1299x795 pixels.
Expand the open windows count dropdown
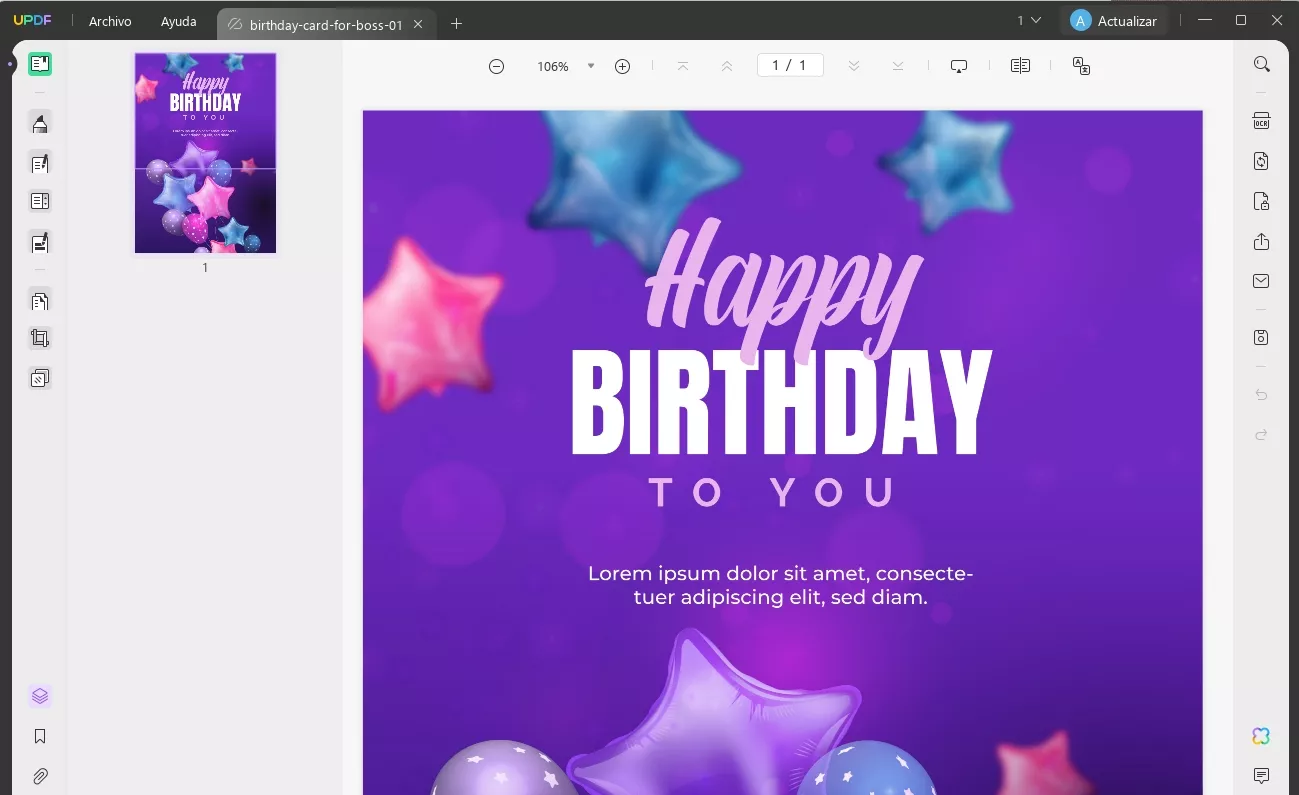[1029, 20]
